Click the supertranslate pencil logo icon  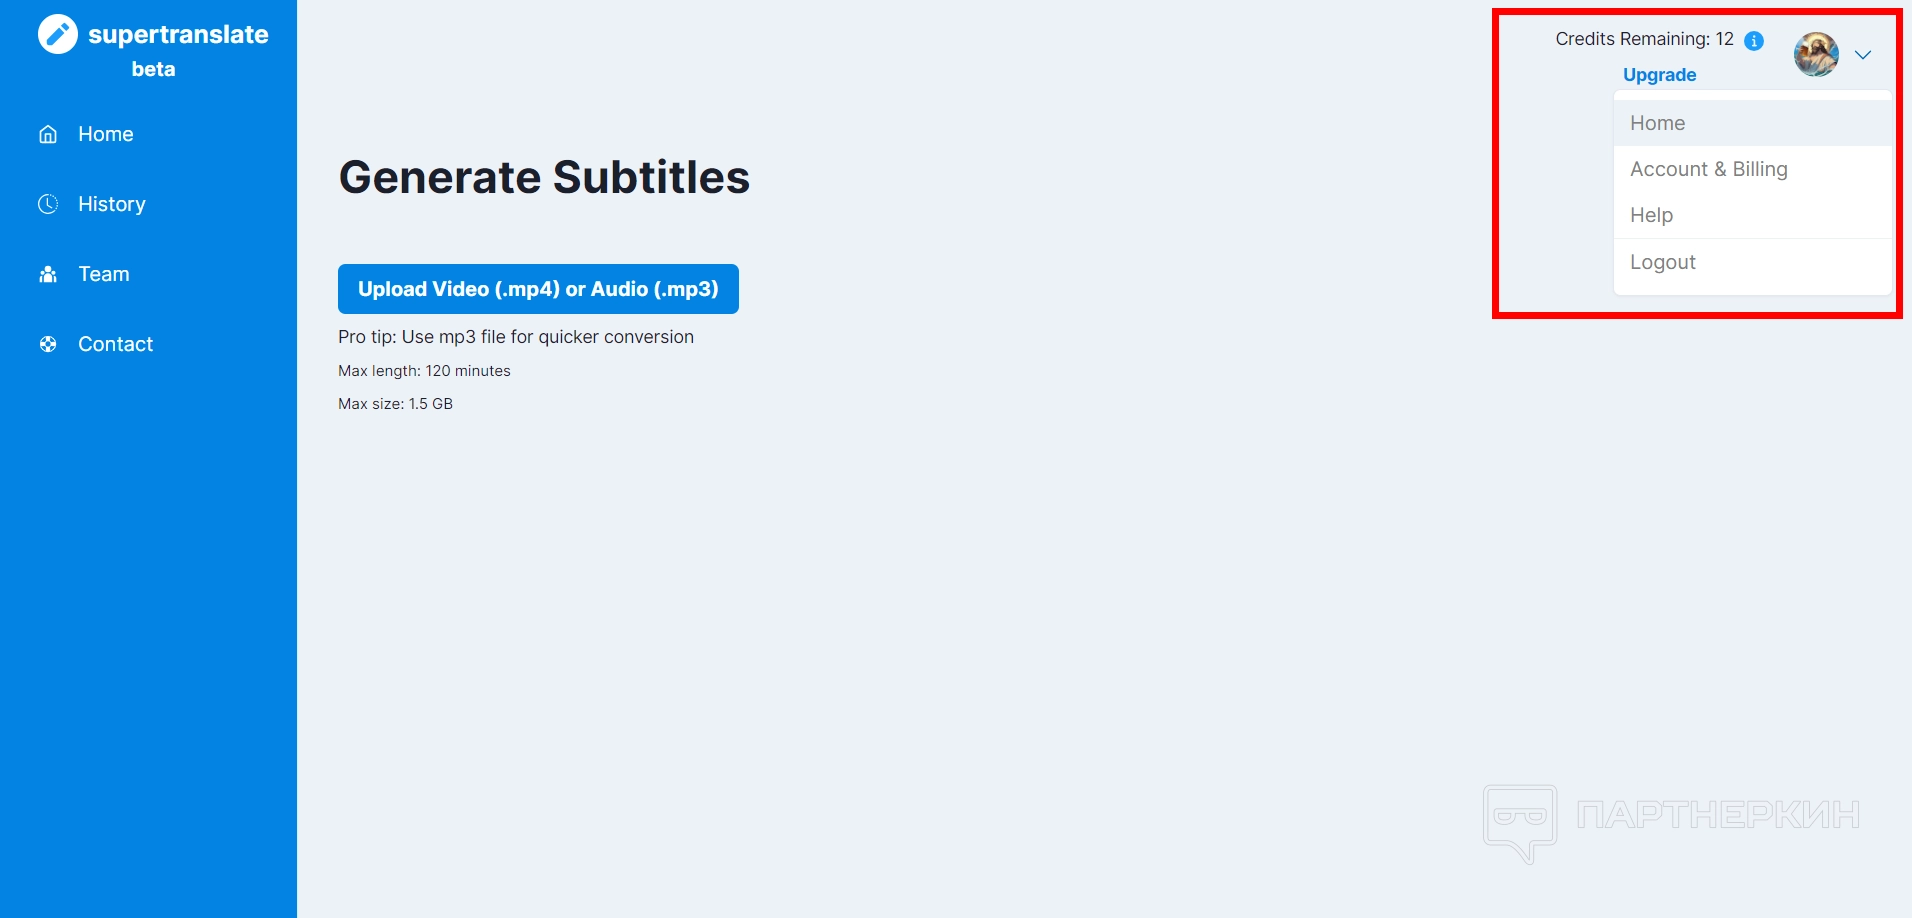(58, 34)
